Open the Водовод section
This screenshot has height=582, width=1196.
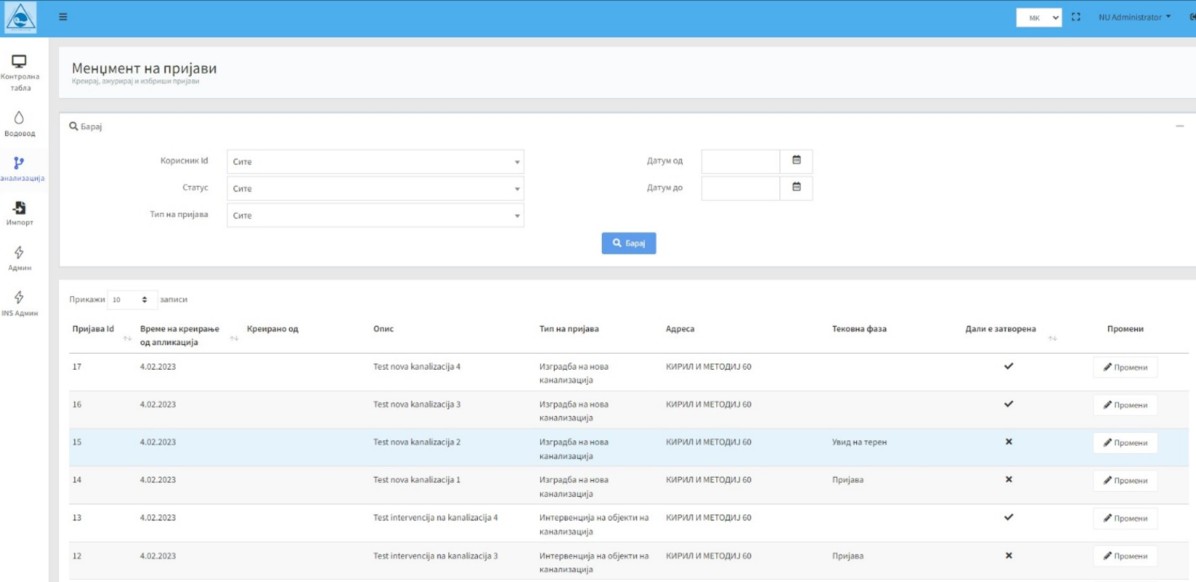click(x=20, y=125)
